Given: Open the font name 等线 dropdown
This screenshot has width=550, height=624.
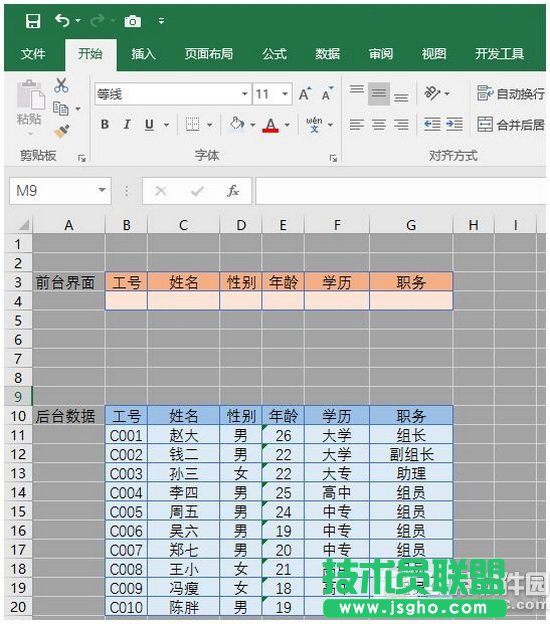Looking at the screenshot, I should 245,94.
